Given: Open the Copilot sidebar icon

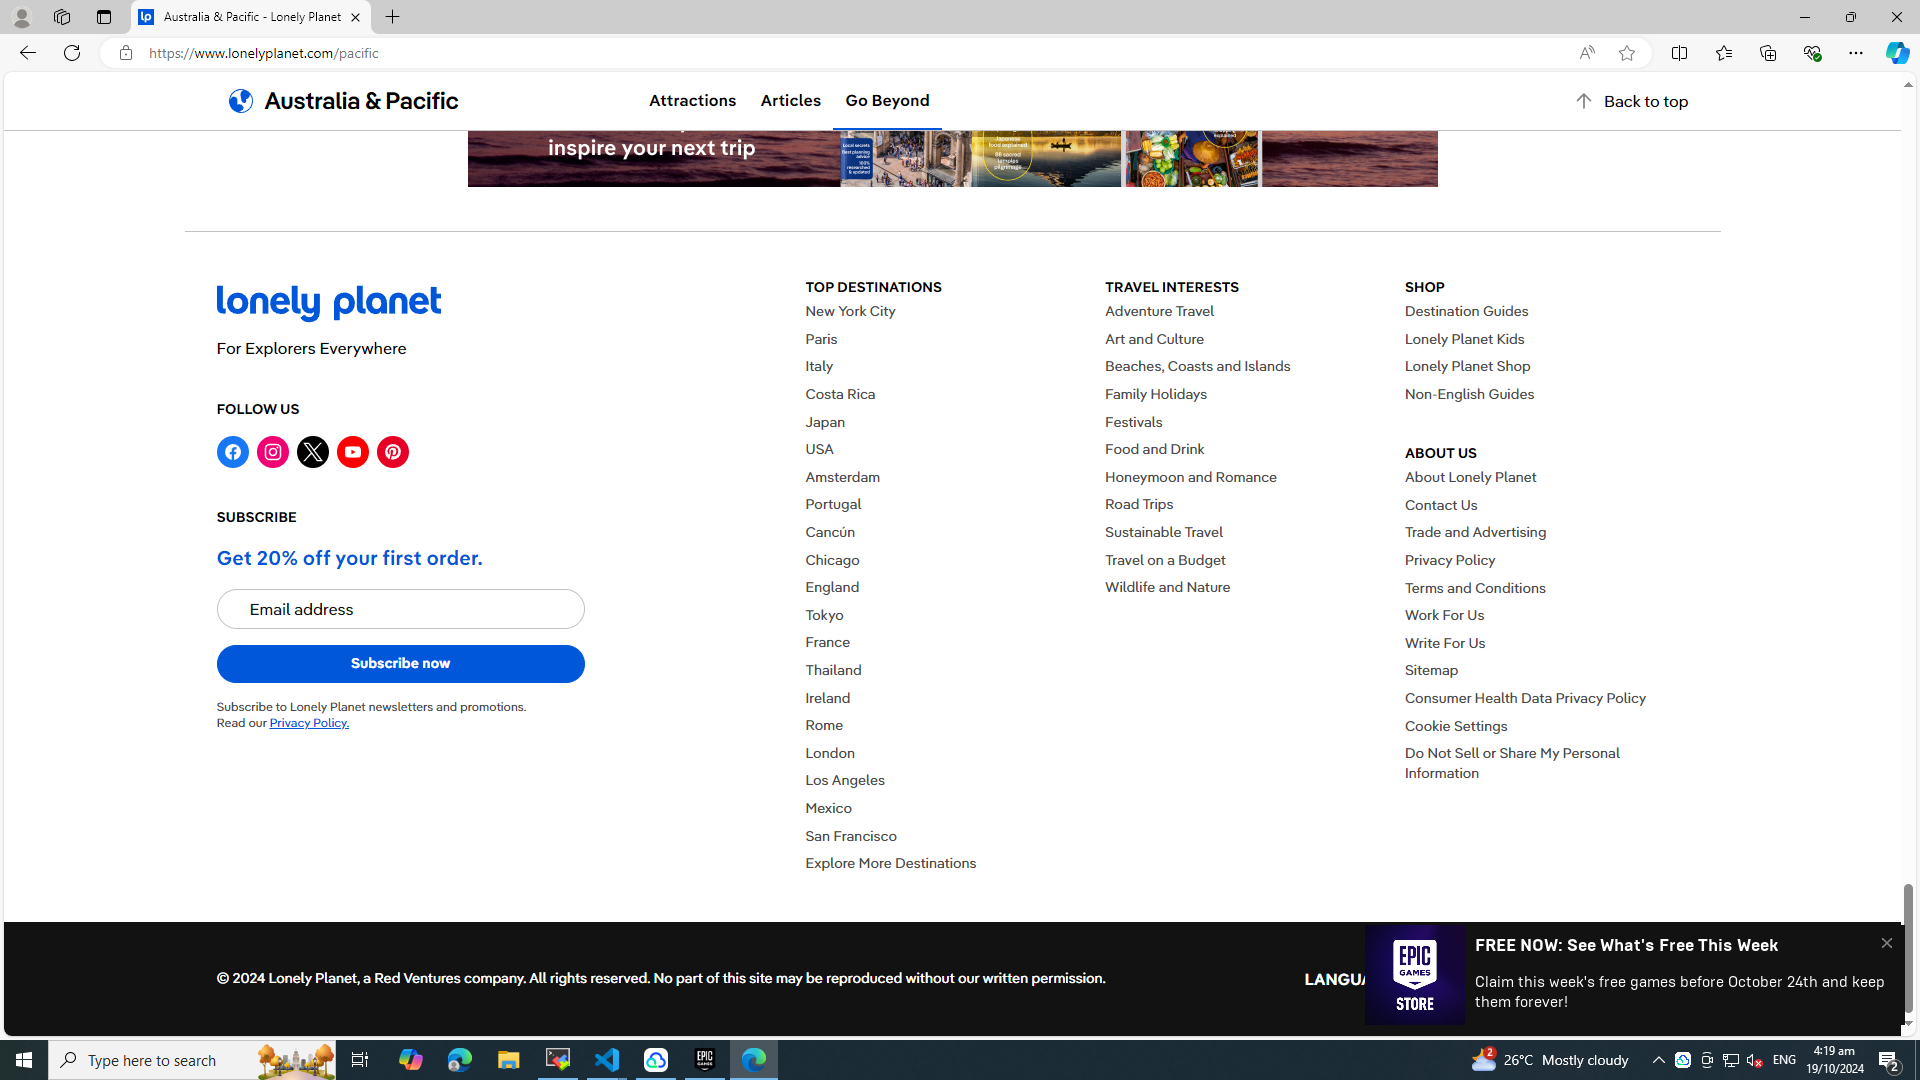Looking at the screenshot, I should click(1897, 53).
